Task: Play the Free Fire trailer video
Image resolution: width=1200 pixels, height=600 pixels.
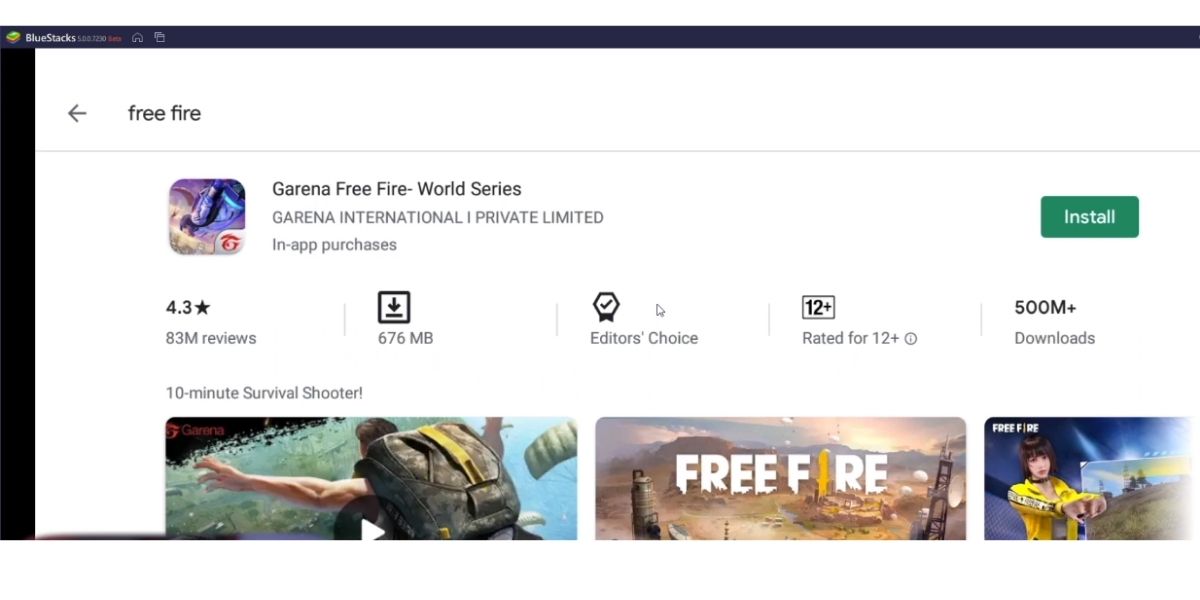Action: (370, 531)
